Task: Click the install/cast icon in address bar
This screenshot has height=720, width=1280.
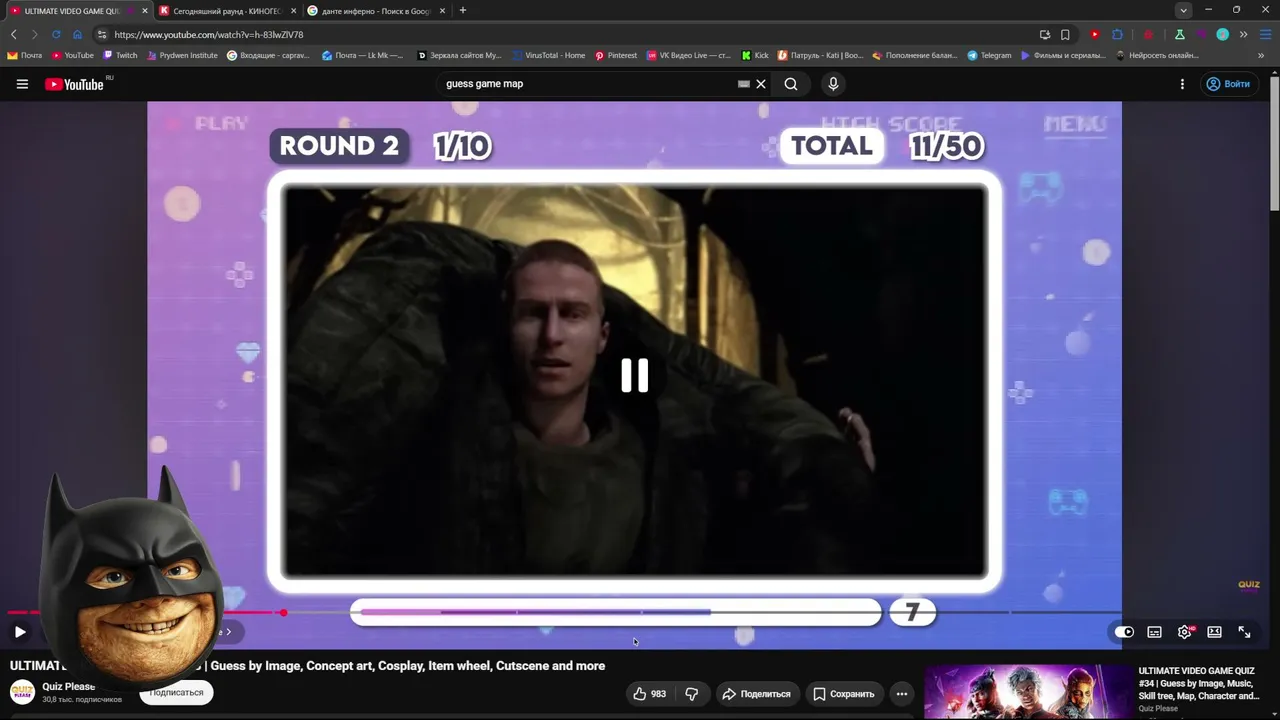Action: (1044, 34)
